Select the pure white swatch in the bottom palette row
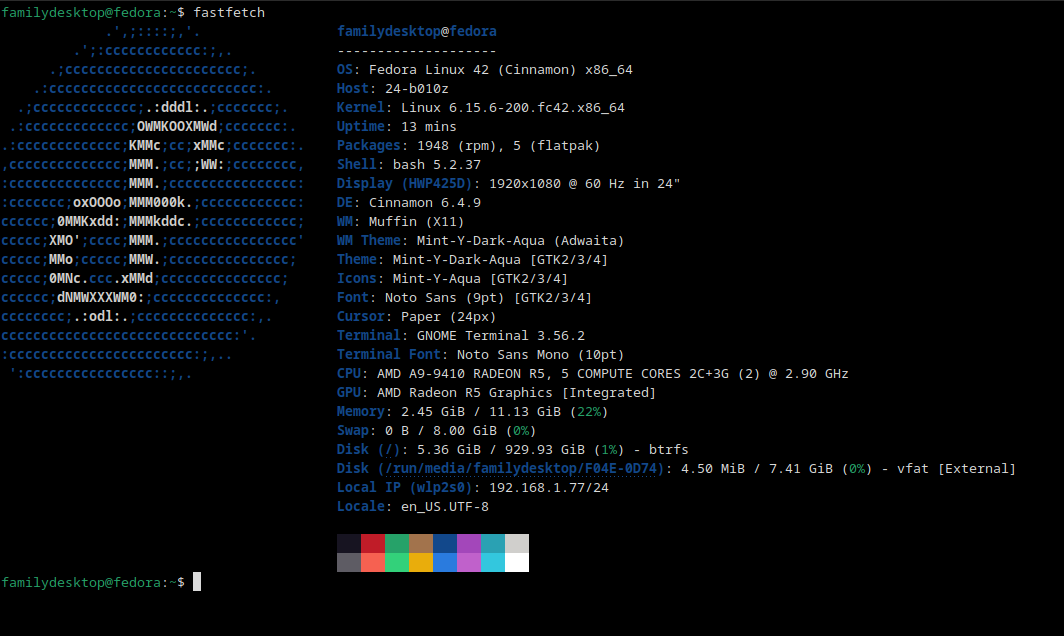1064x636 pixels. 517,562
